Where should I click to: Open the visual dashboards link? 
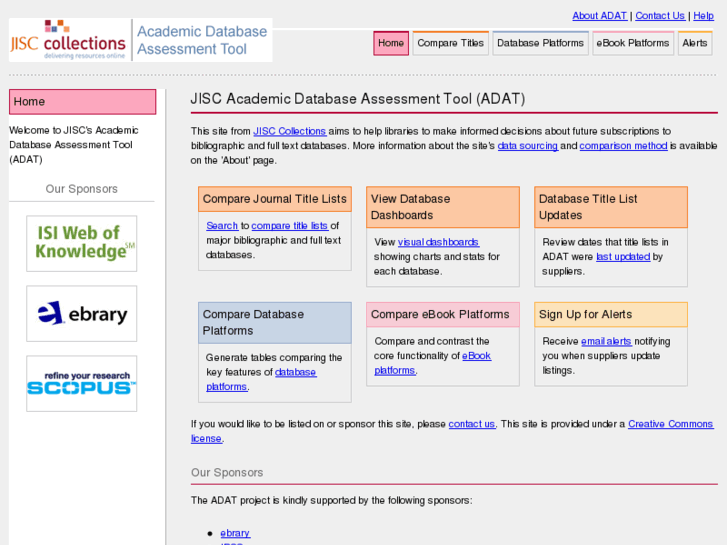(438, 242)
